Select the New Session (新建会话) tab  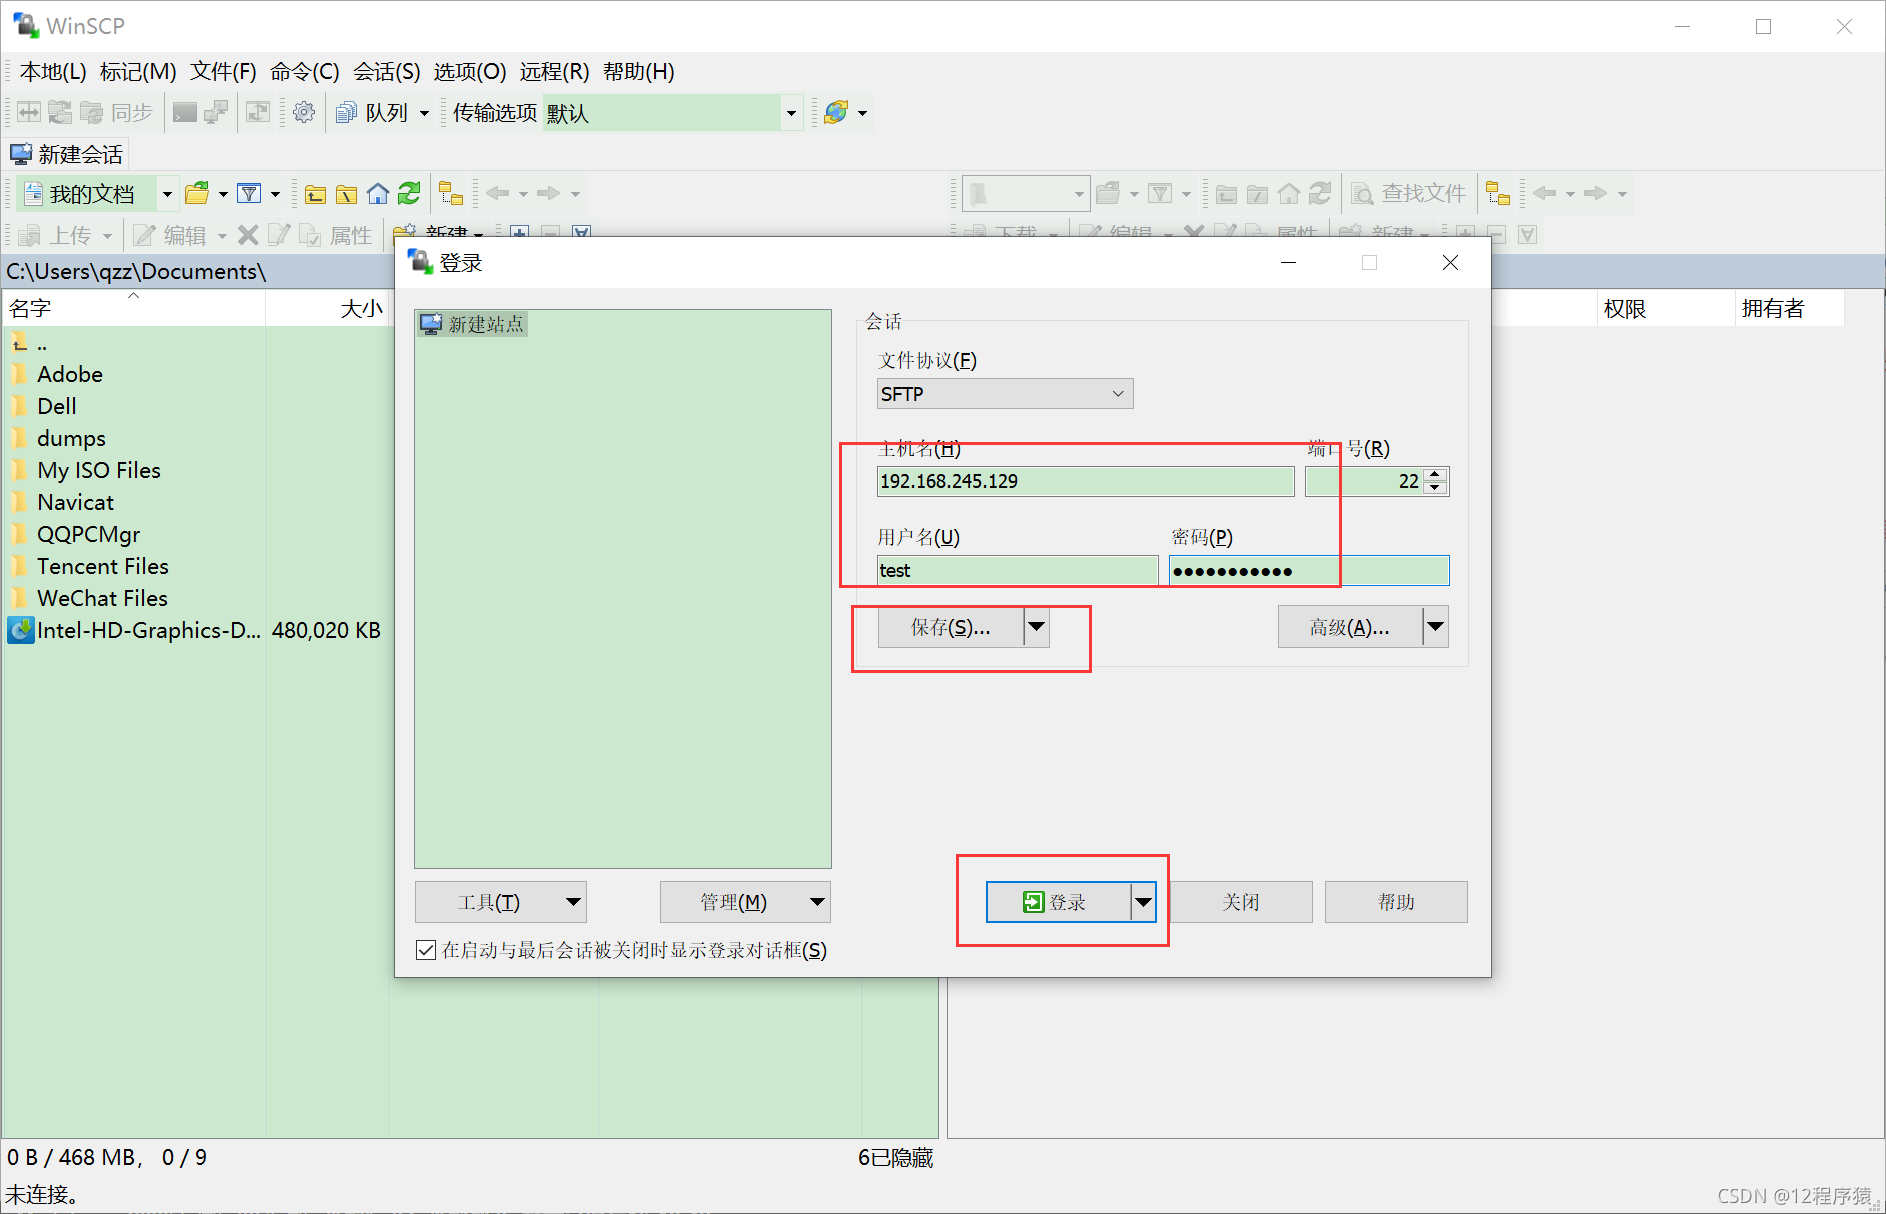coord(66,154)
